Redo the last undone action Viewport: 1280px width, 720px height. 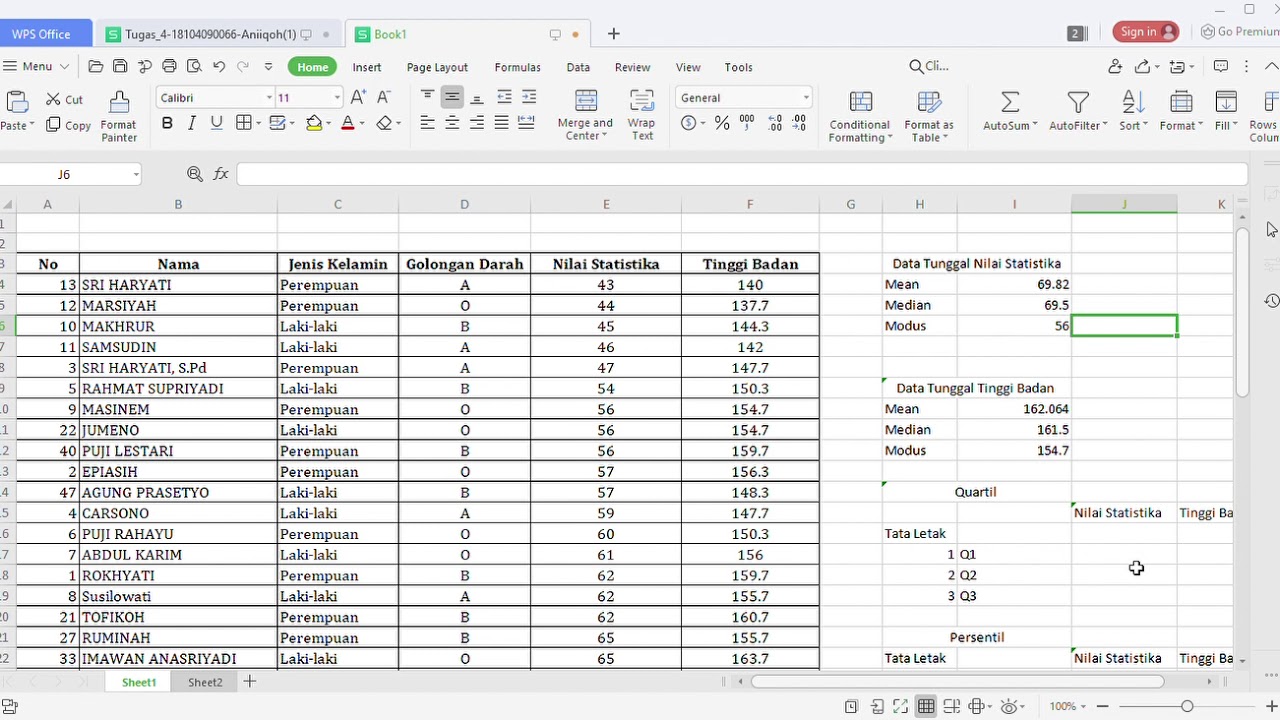pos(243,67)
